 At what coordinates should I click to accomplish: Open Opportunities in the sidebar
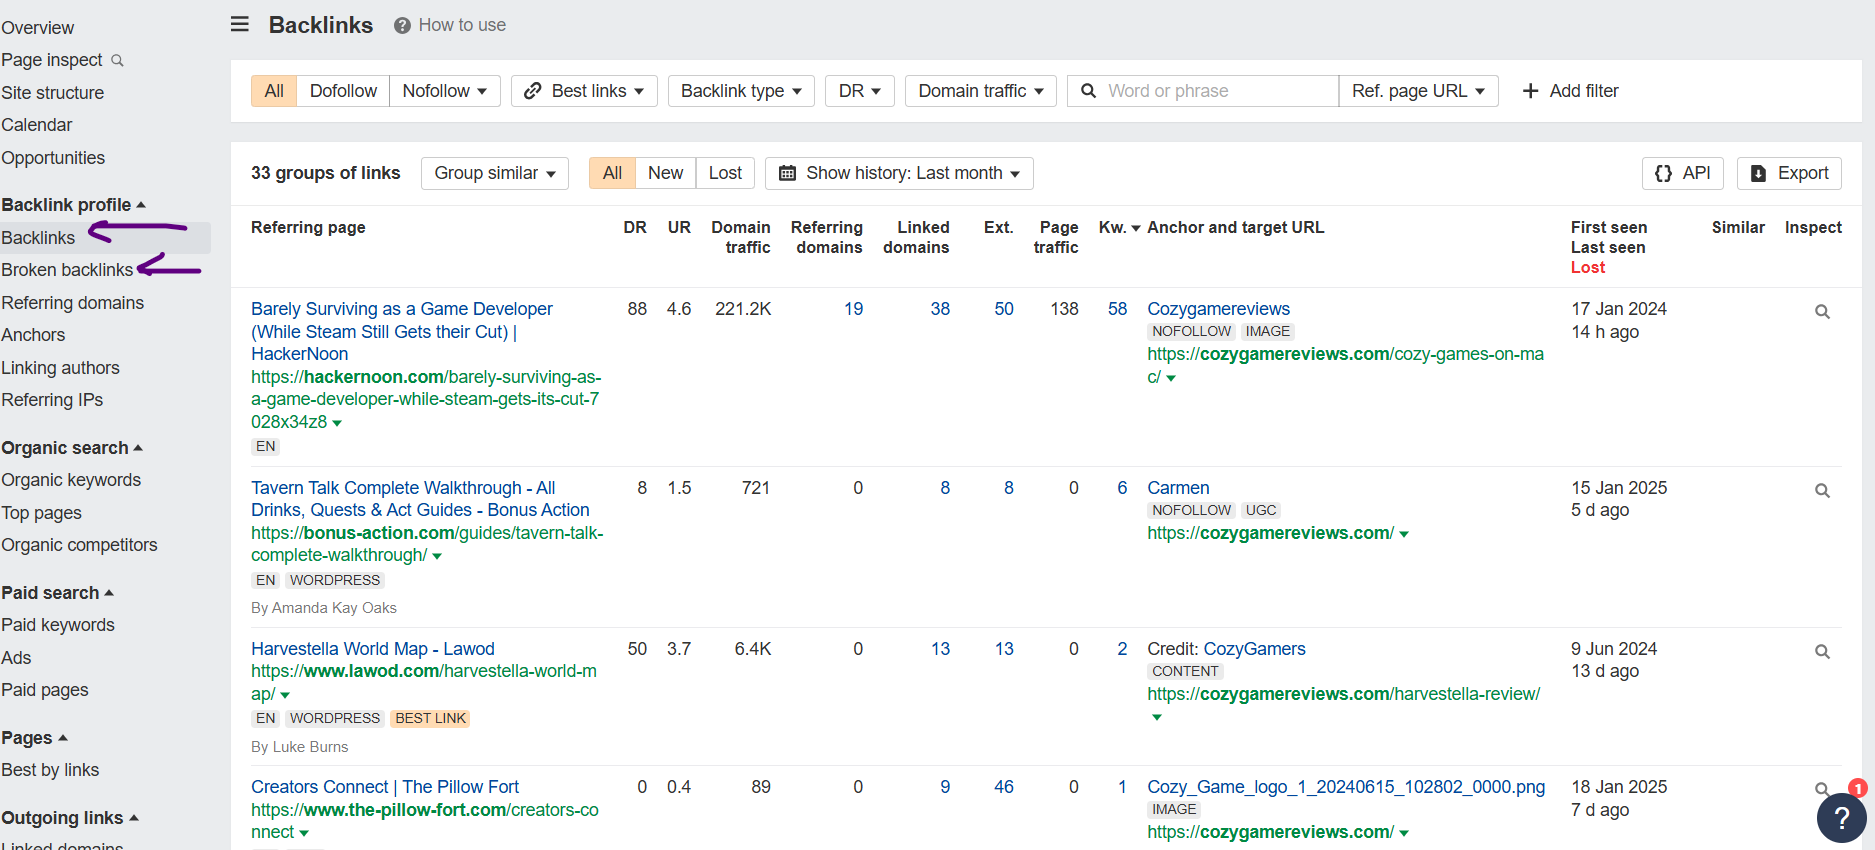point(53,158)
